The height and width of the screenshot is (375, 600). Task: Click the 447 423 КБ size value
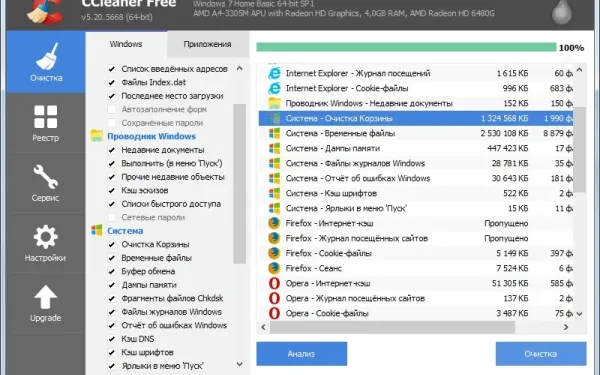[507, 148]
